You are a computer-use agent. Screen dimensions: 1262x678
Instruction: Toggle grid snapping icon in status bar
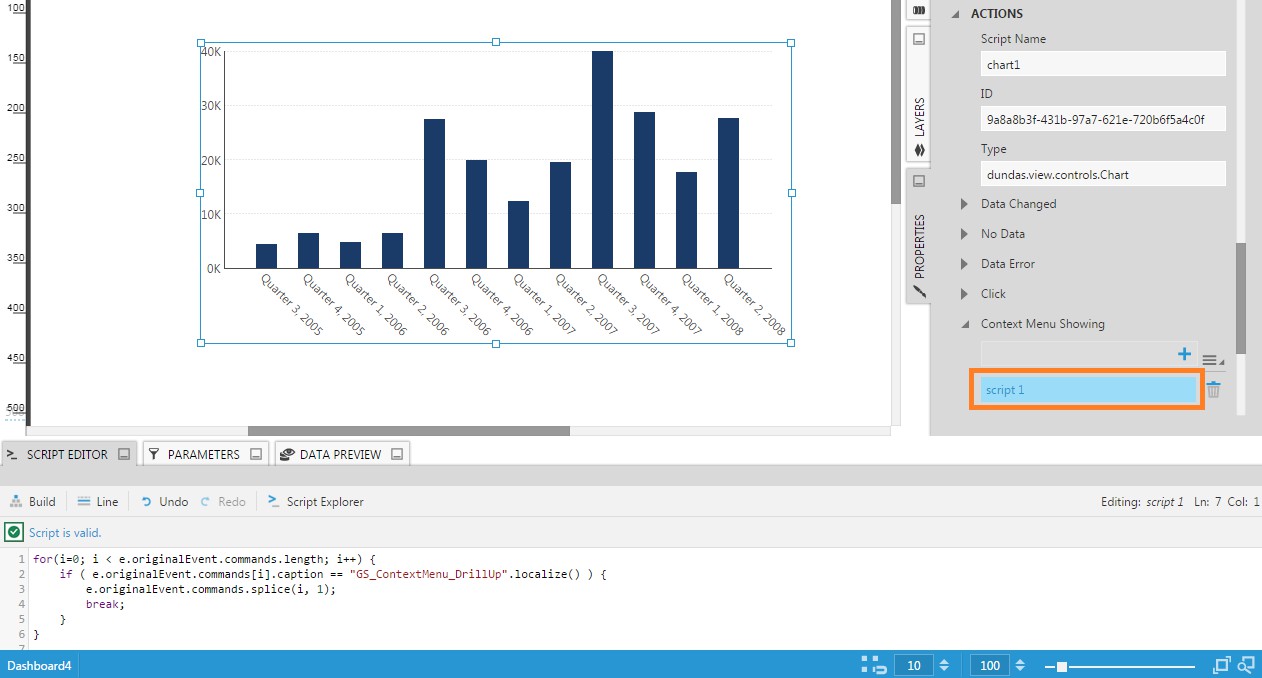point(874,665)
